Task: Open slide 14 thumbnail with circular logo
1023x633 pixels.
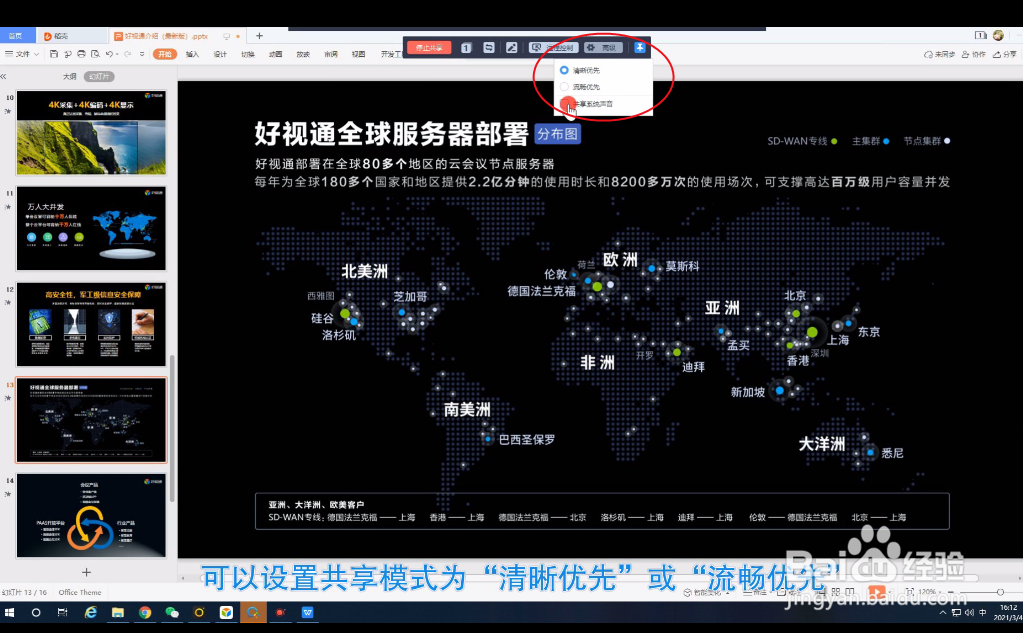Action: (x=91, y=516)
